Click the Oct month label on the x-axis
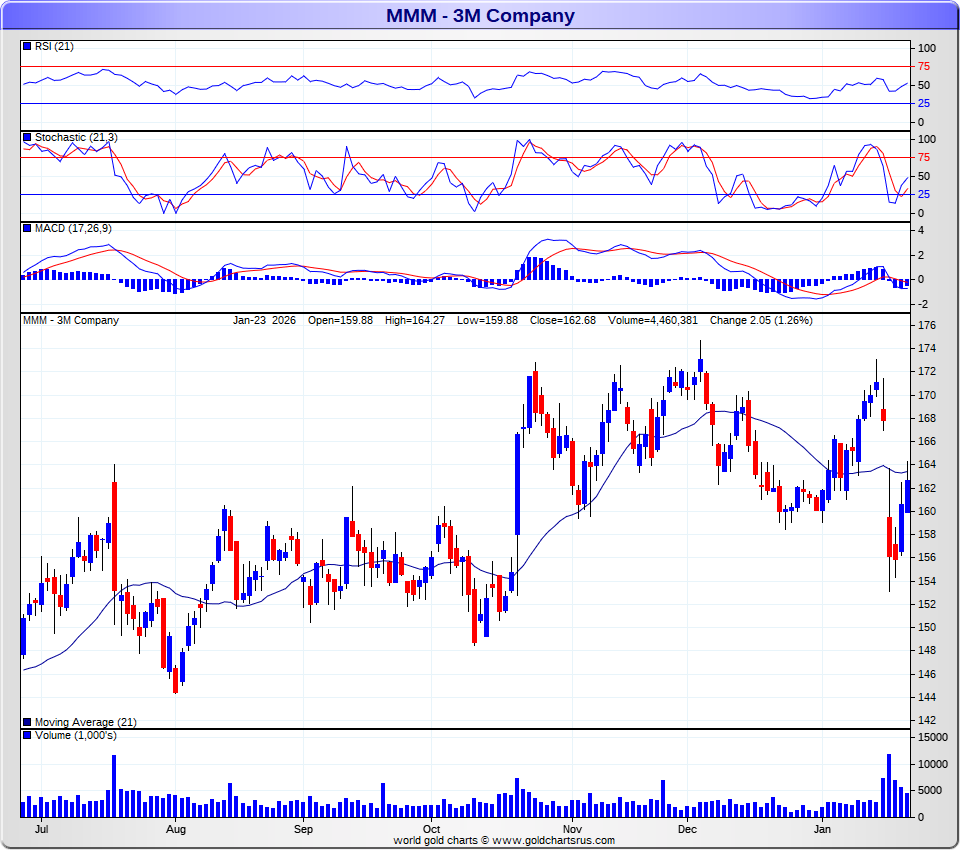 coord(432,829)
